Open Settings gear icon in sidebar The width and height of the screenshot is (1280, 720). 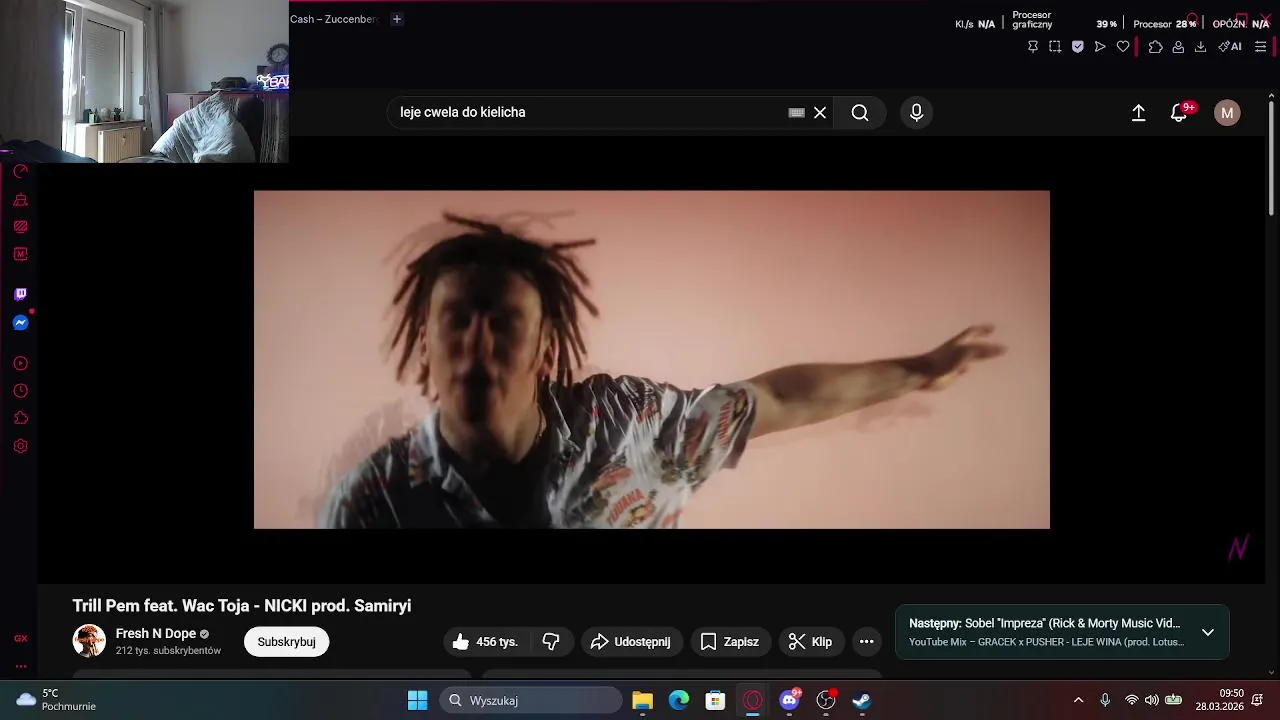20,446
